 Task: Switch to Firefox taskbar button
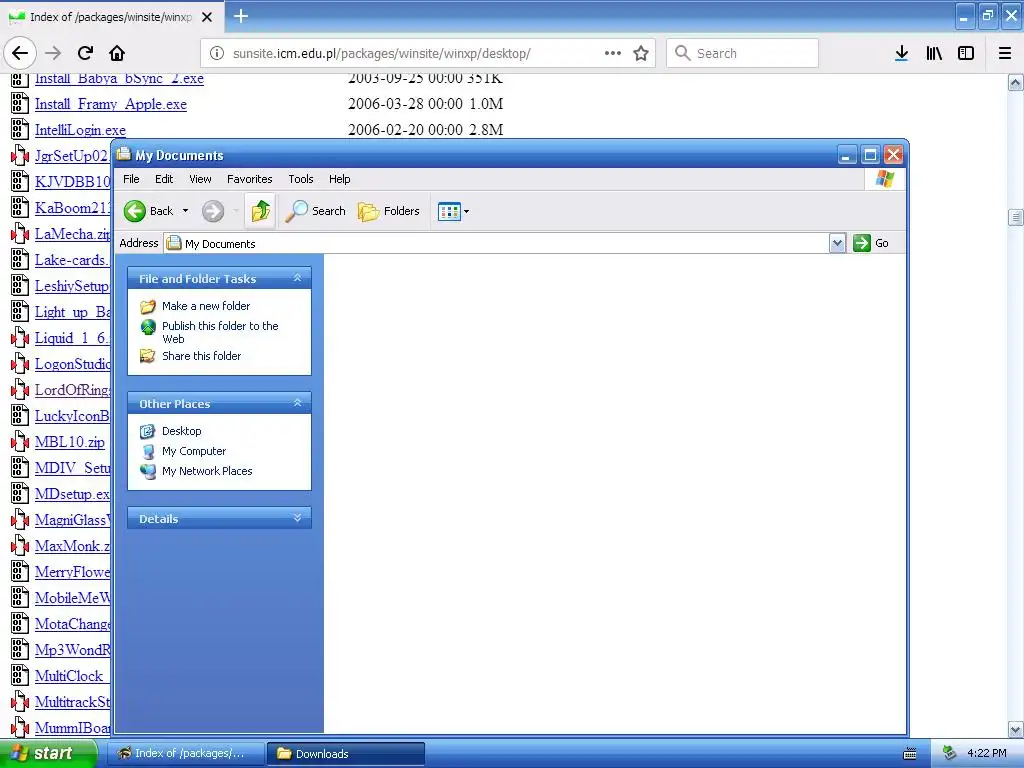(185, 754)
